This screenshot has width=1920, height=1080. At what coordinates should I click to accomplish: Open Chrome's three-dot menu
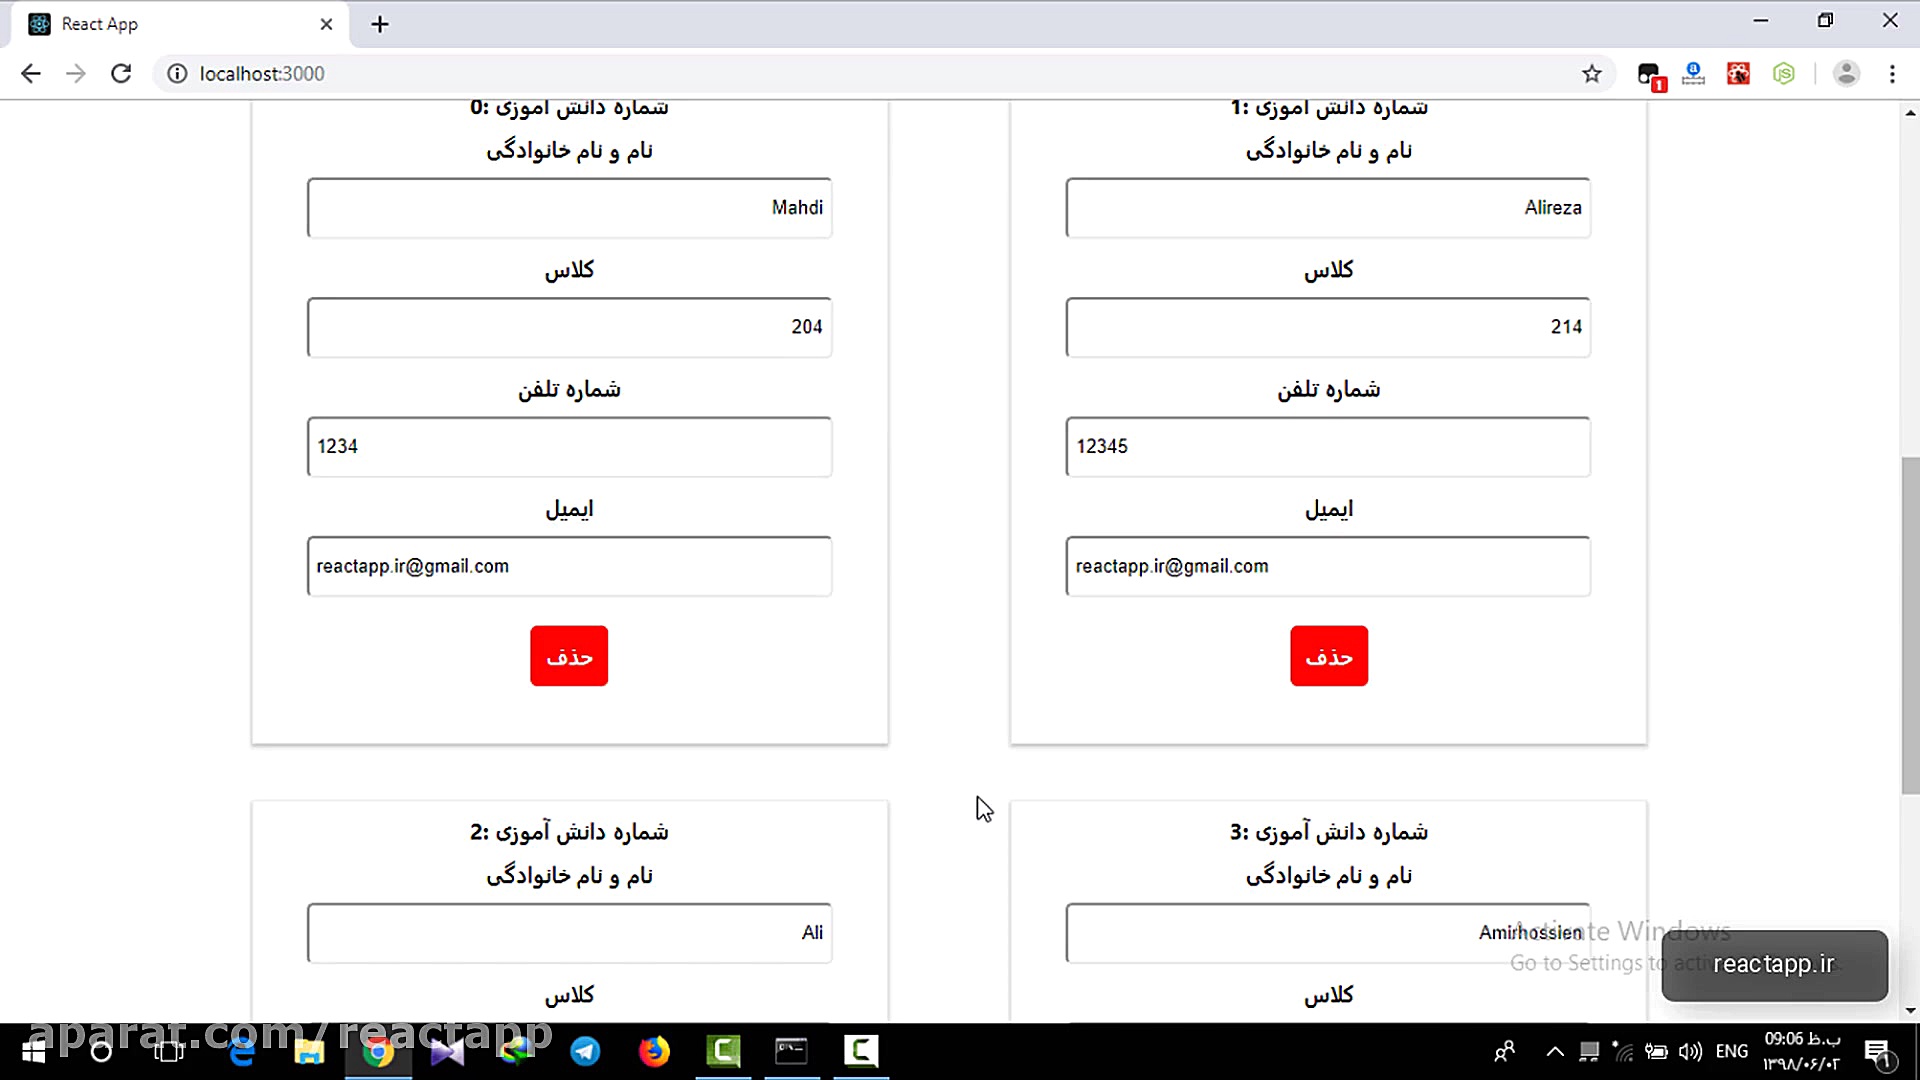(x=1893, y=73)
